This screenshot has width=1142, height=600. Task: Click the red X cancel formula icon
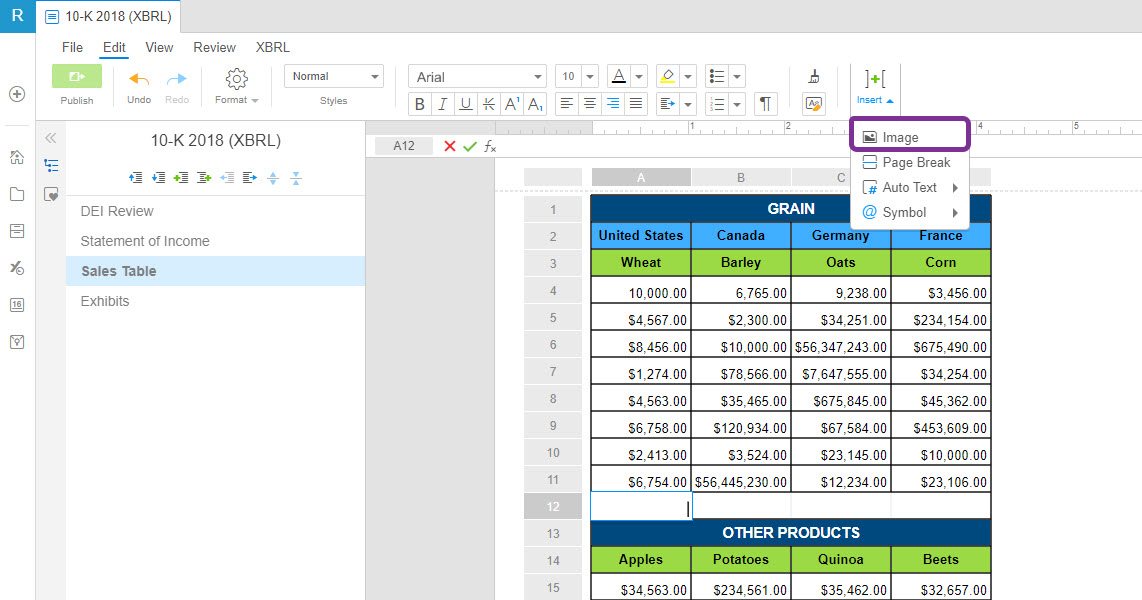pos(449,146)
